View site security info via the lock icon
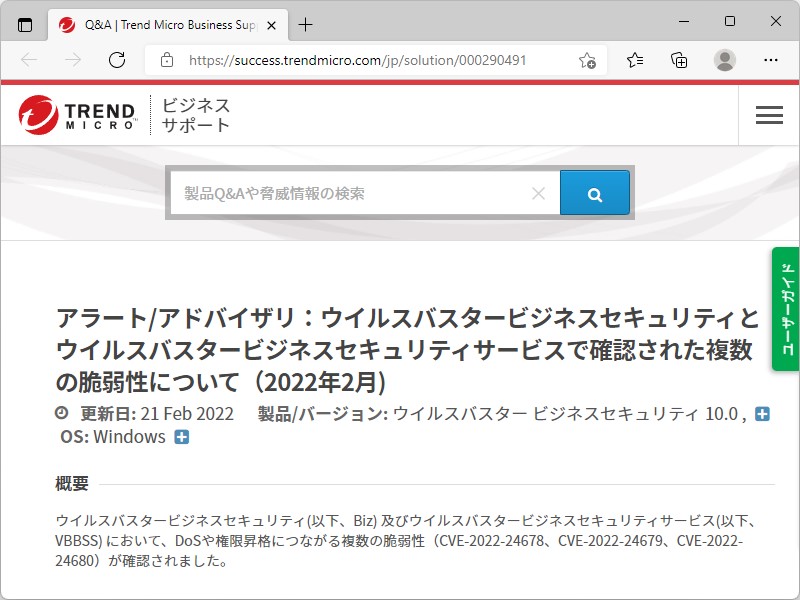 tap(166, 60)
